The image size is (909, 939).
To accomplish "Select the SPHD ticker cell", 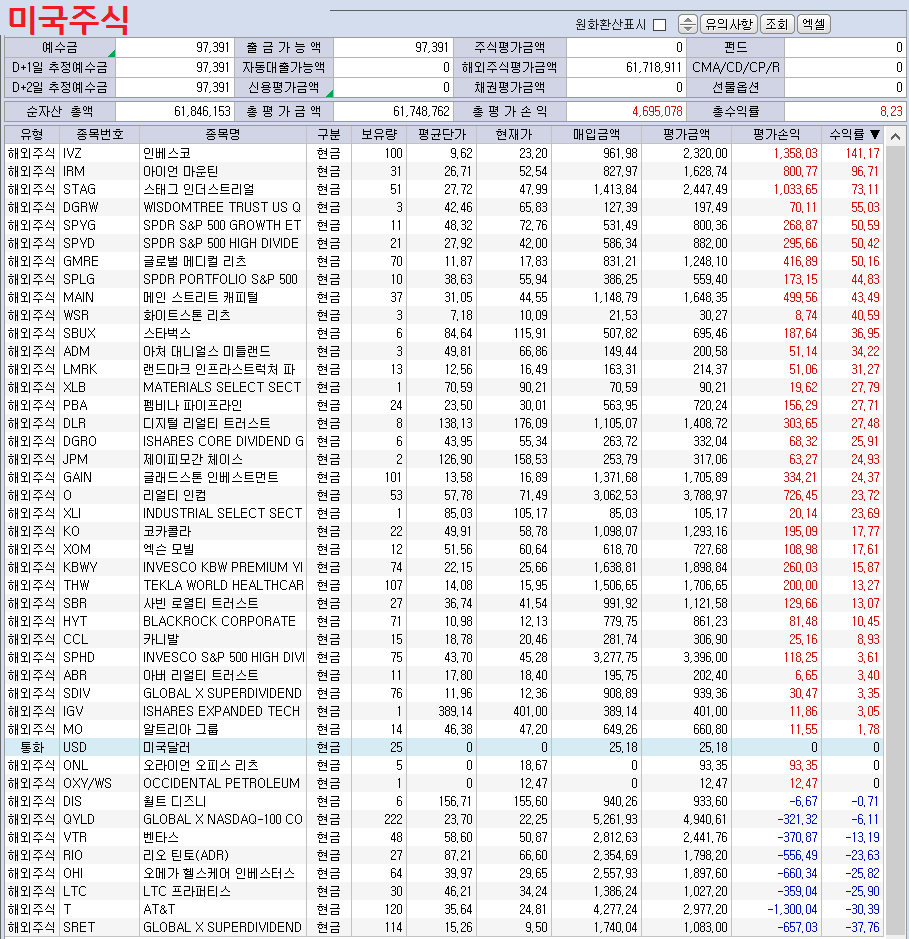I will 99,657.
